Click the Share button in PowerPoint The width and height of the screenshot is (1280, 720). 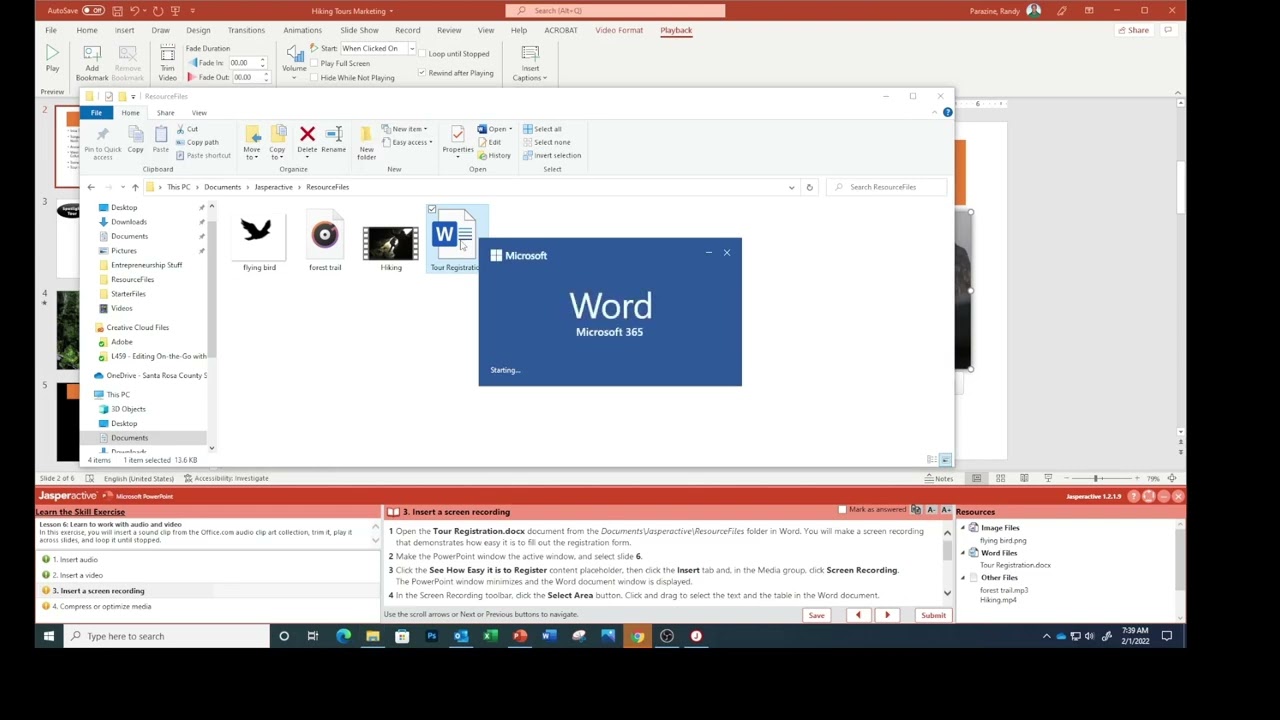pos(1133,30)
